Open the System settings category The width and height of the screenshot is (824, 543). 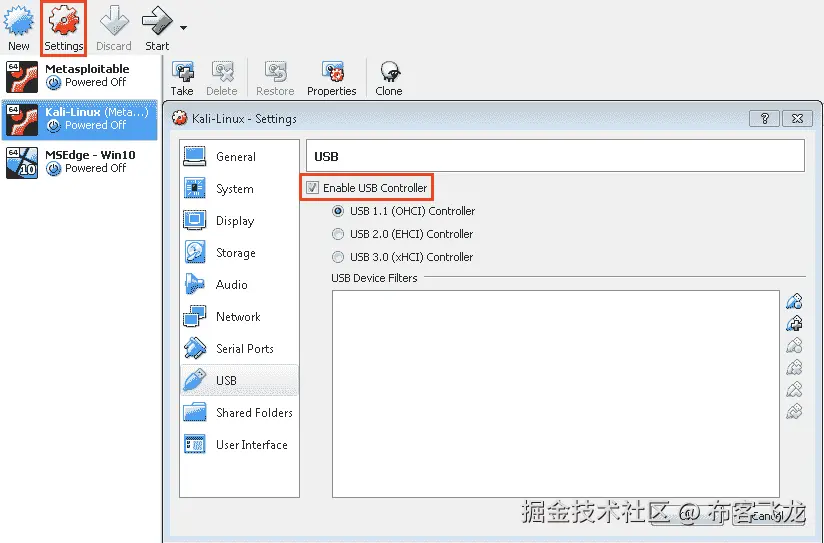[x=239, y=189]
